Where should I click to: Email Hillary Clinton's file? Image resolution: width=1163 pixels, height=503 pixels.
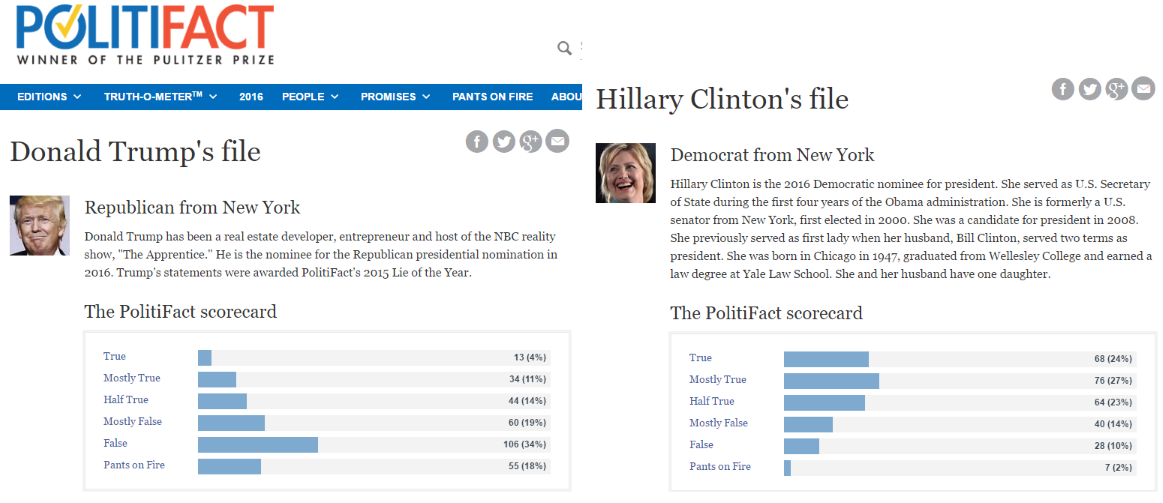coord(1143,89)
